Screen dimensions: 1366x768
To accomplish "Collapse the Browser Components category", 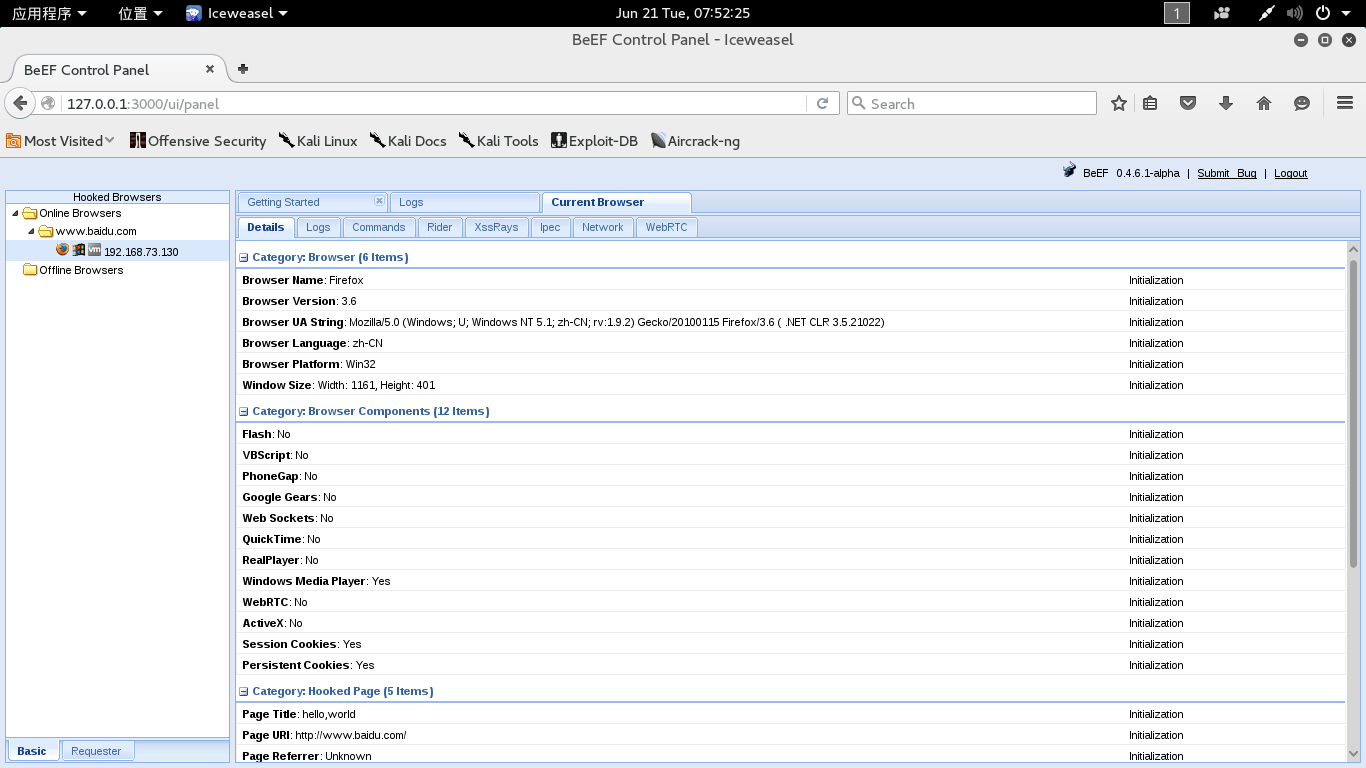I will click(x=244, y=412).
